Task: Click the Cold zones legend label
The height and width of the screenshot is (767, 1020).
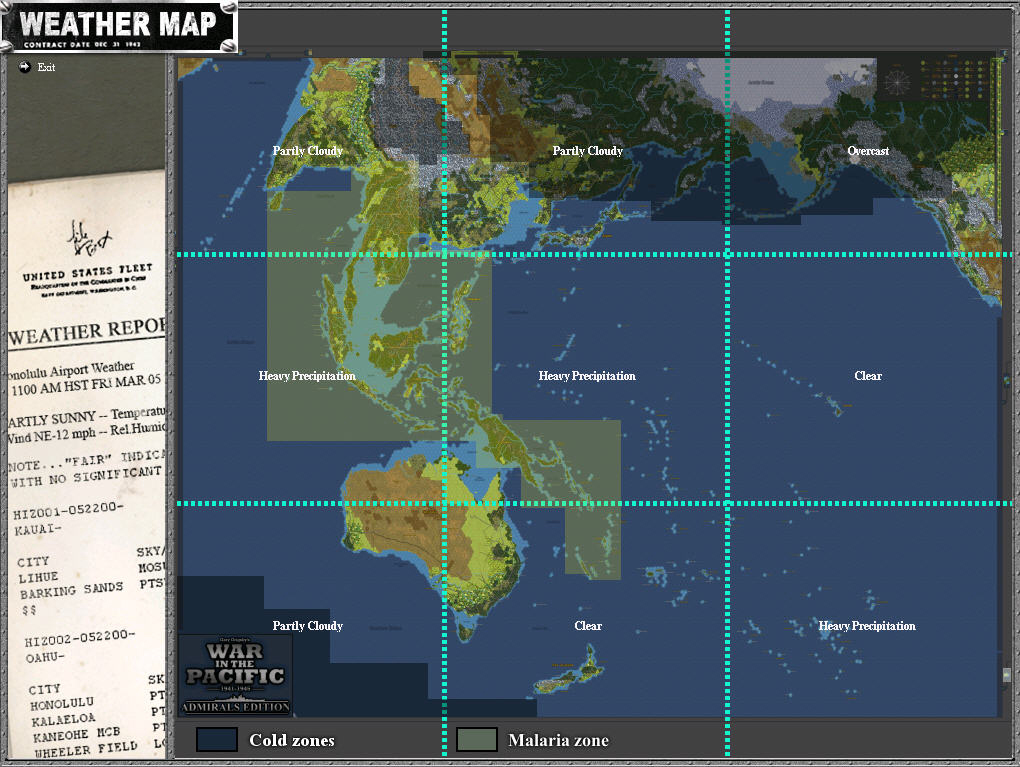Action: click(292, 740)
